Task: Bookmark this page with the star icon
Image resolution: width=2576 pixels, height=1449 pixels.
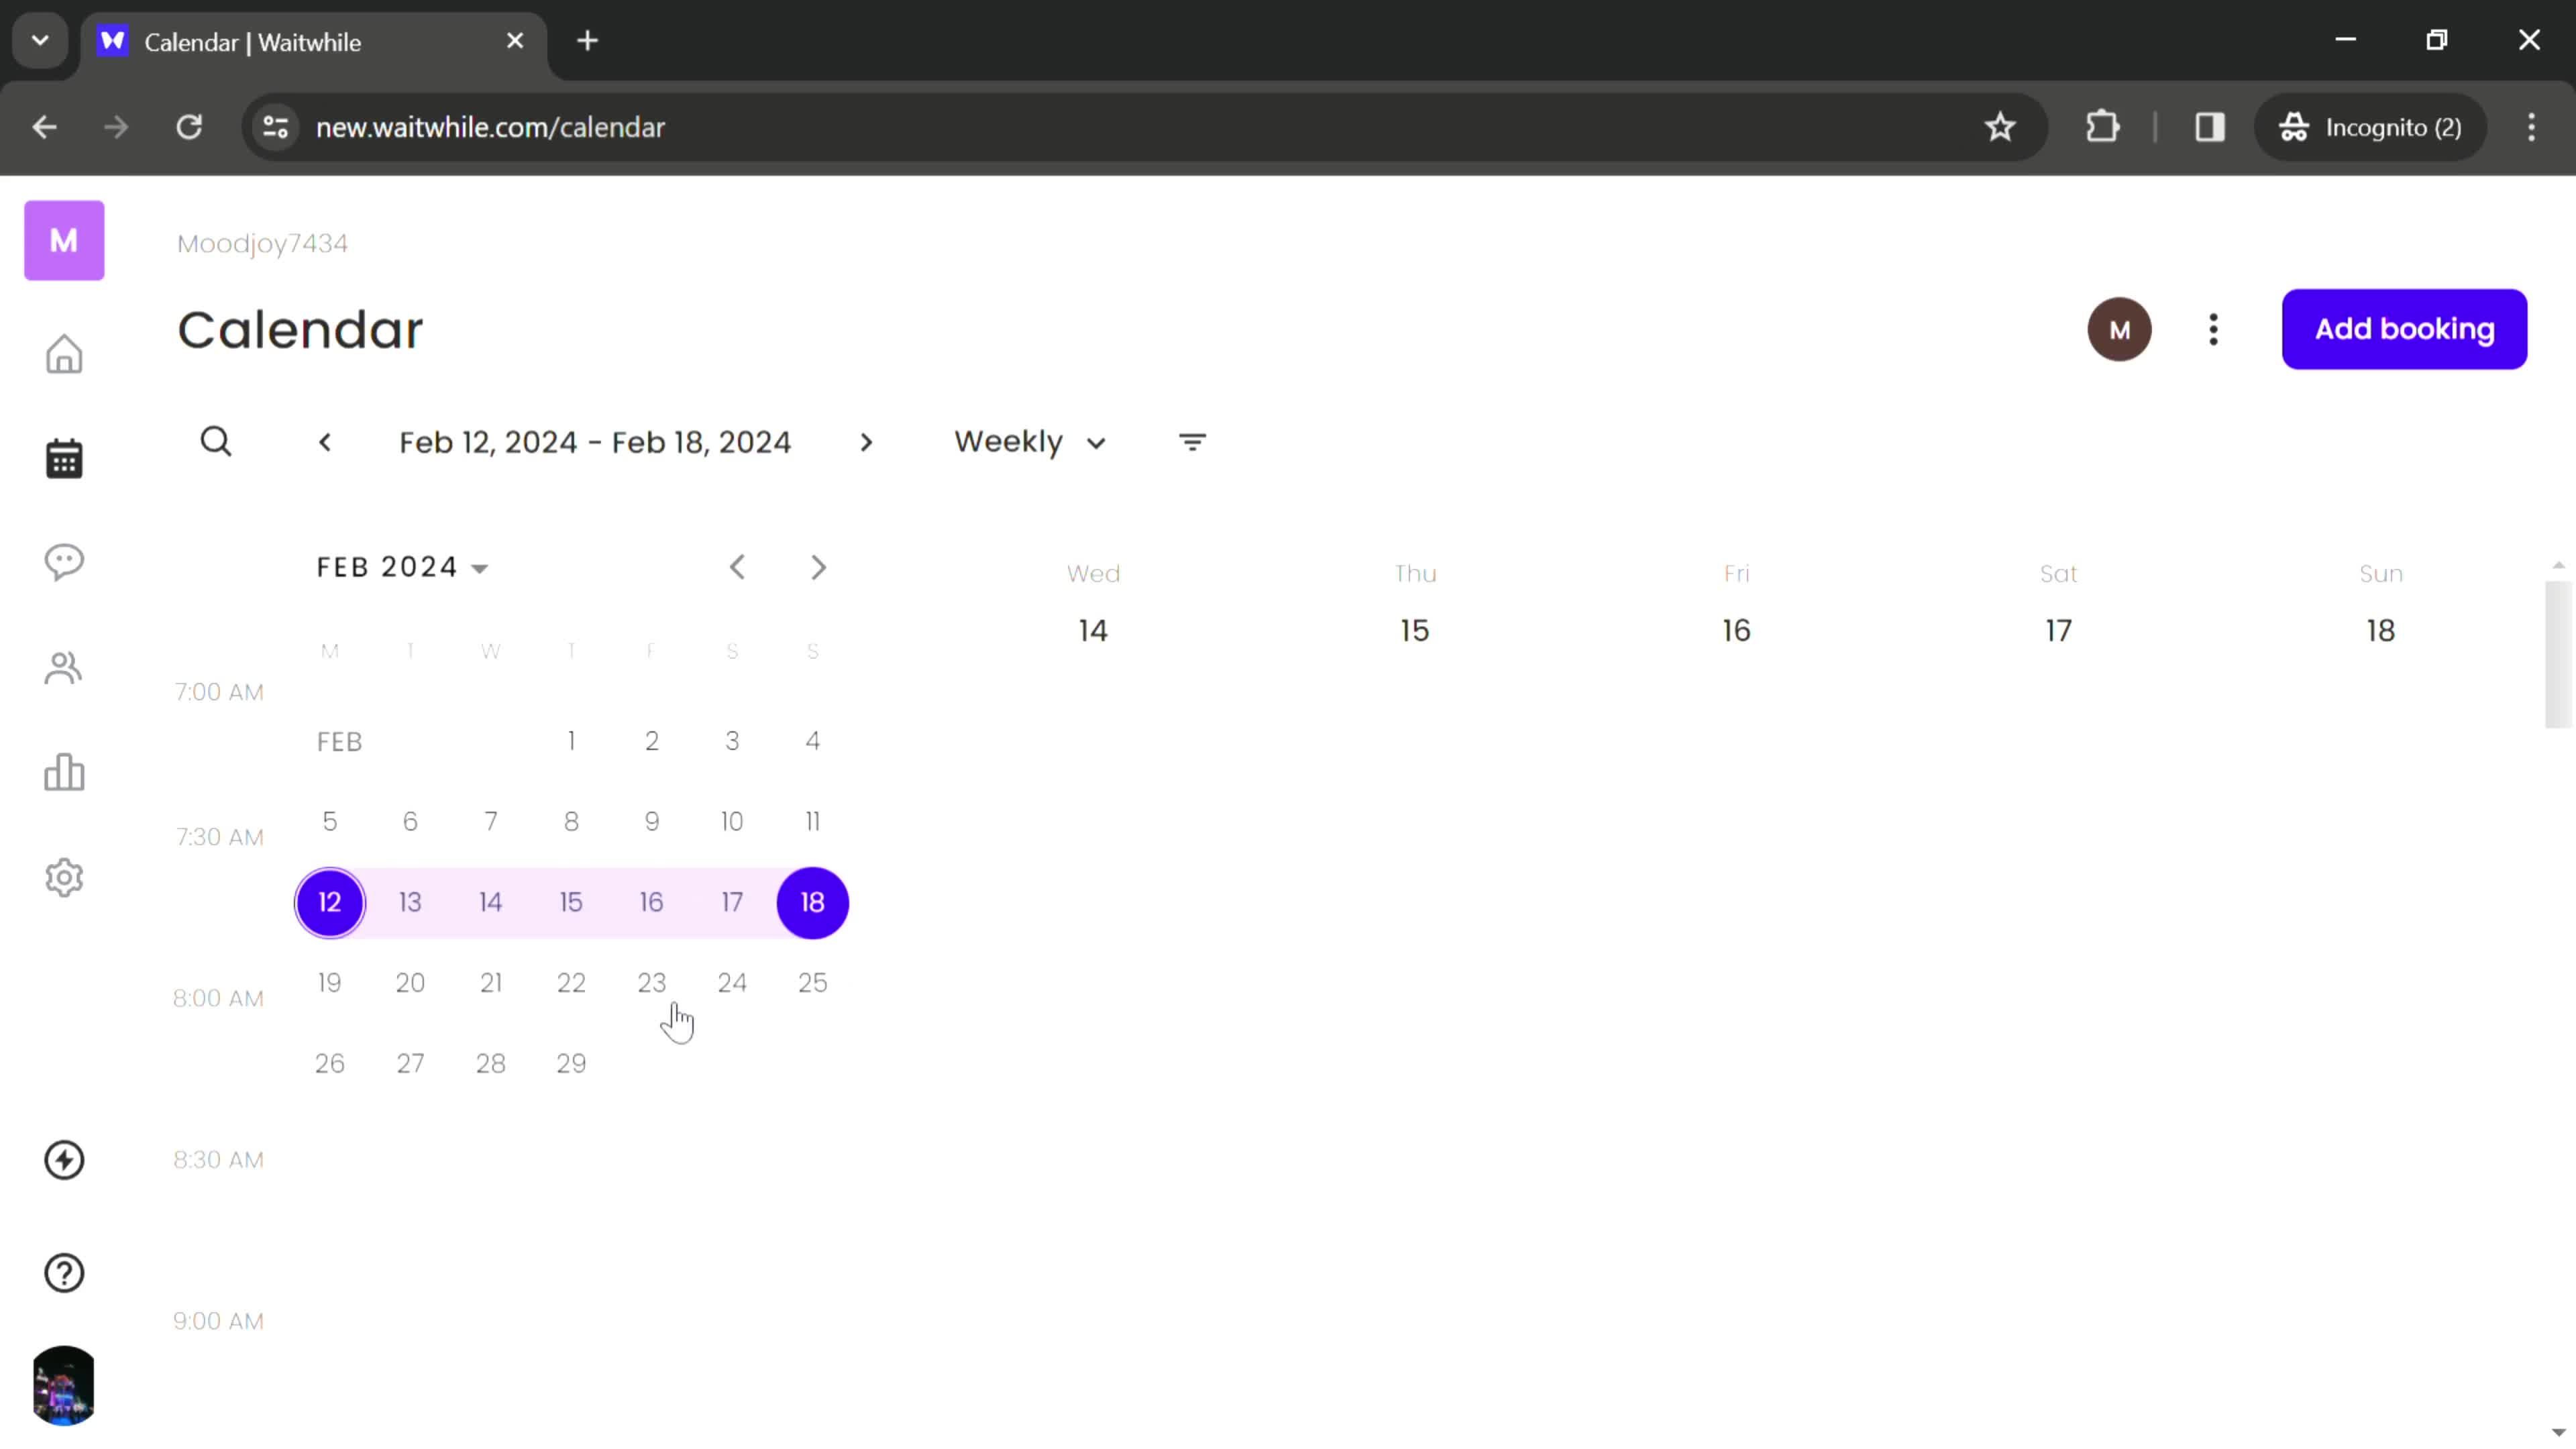Action: click(x=2000, y=127)
